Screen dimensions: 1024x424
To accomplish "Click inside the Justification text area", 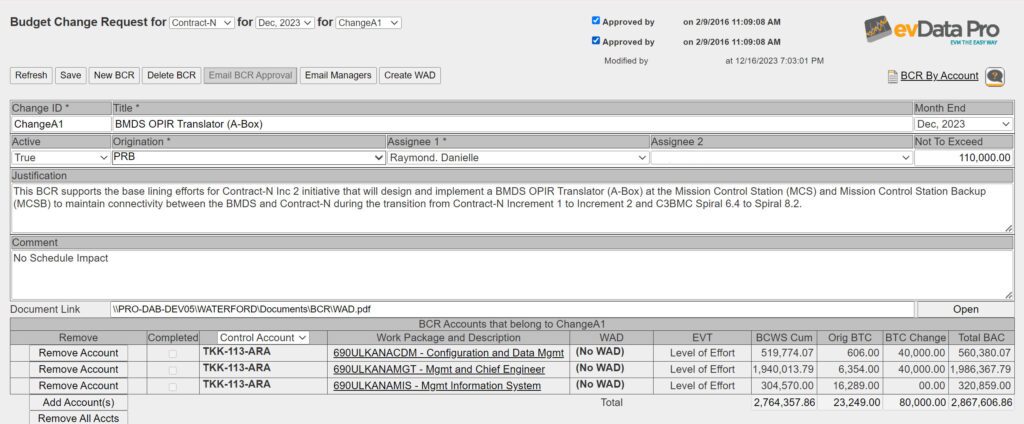I will tap(512, 208).
